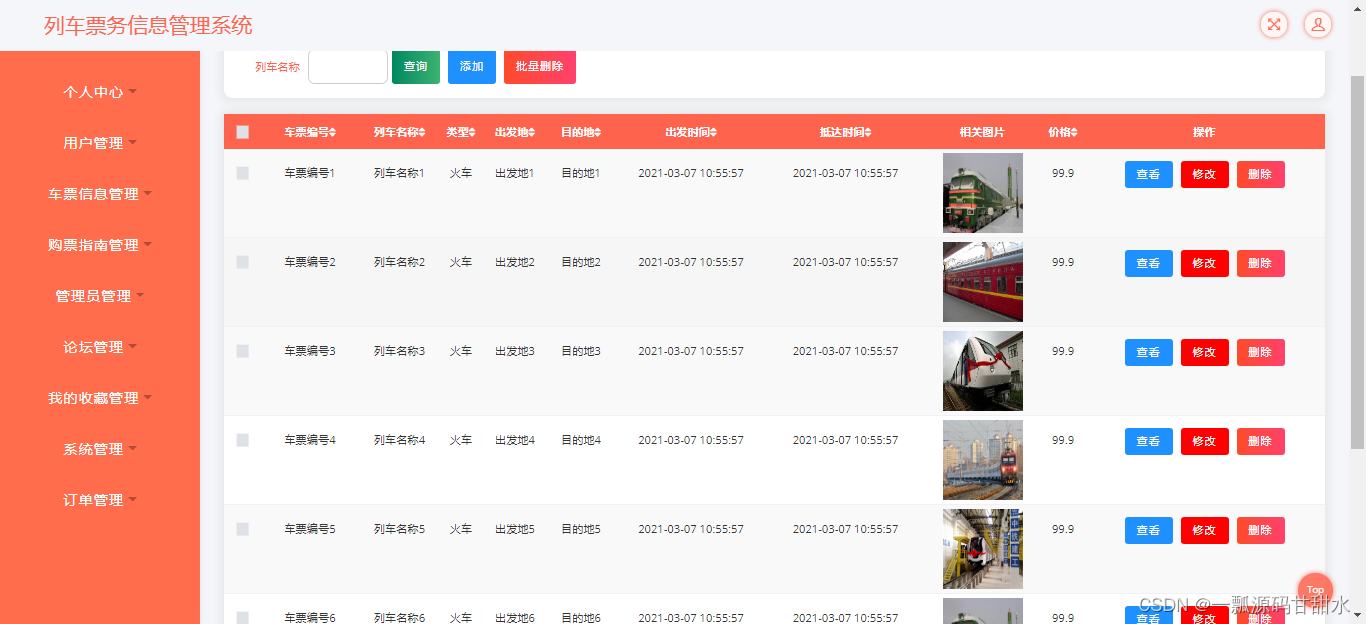Open the green train image in row 1

(x=983, y=193)
